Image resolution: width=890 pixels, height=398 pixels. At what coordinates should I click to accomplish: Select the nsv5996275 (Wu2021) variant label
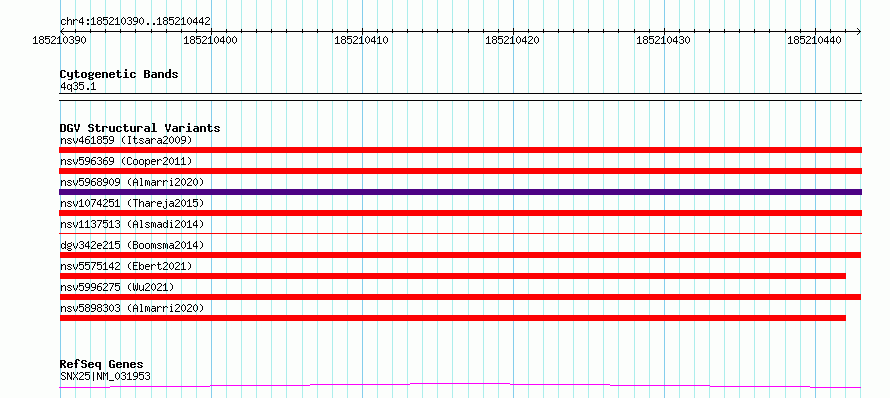point(117,287)
